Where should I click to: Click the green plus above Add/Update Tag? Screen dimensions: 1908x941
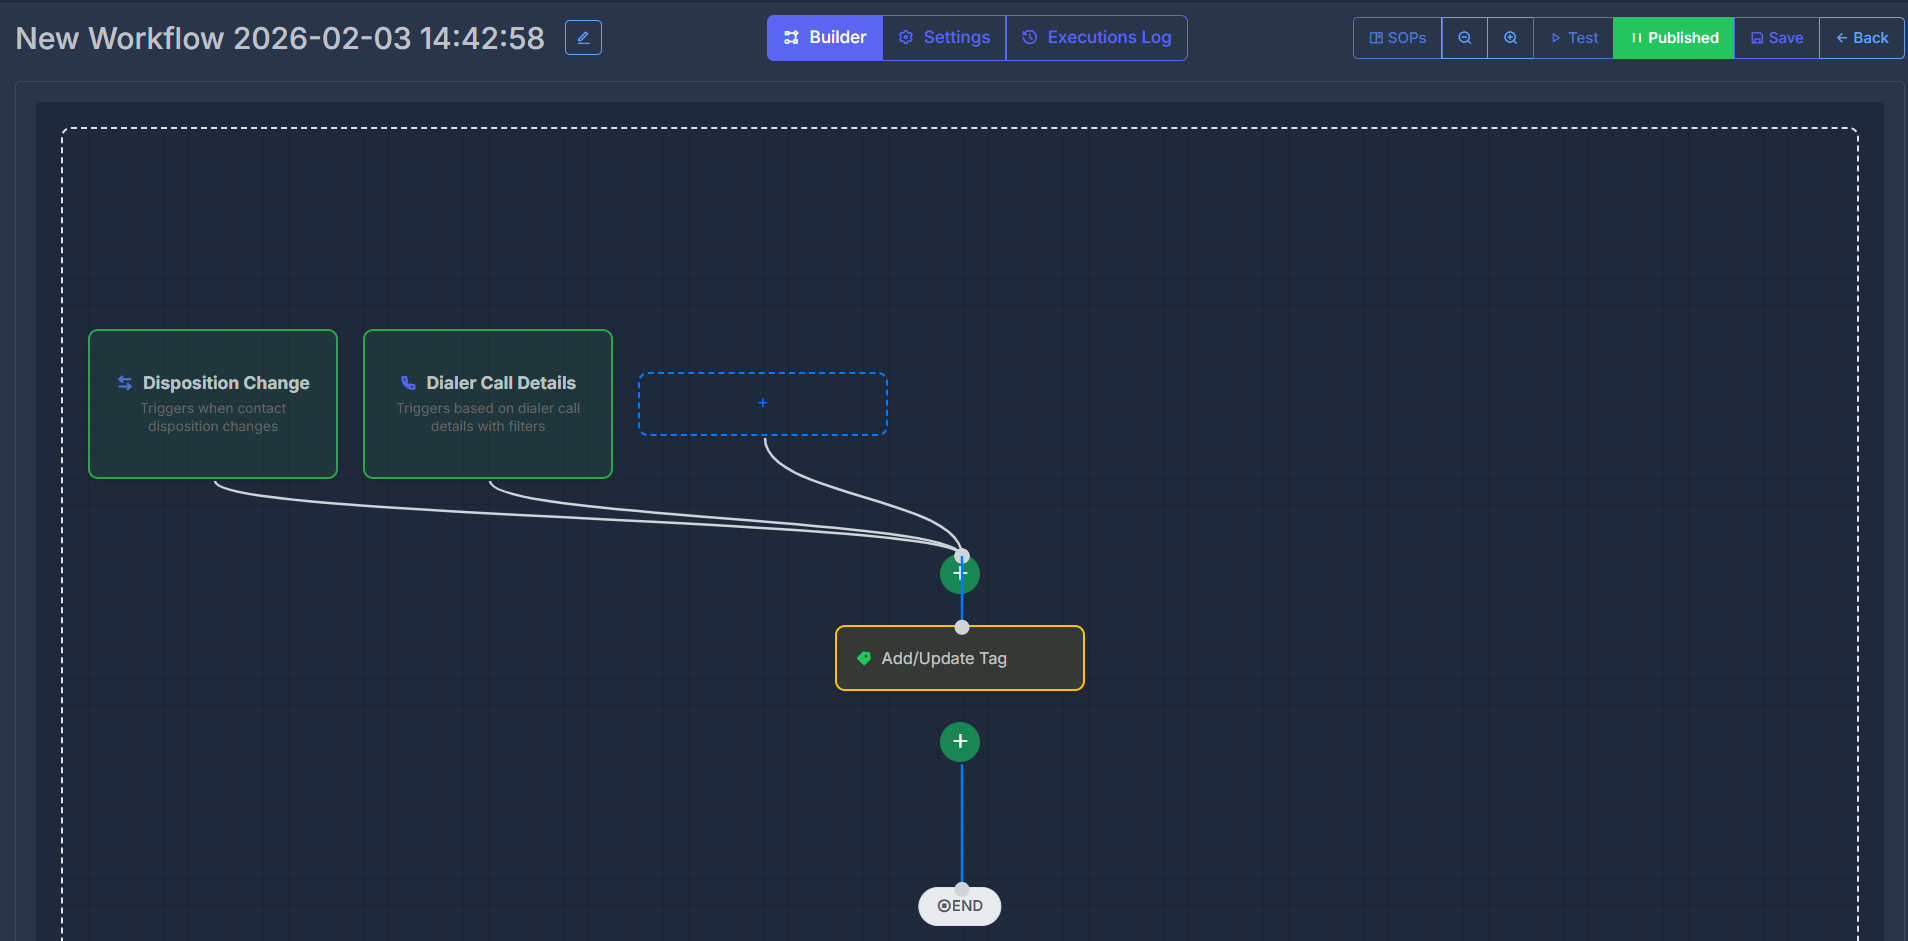(x=959, y=573)
